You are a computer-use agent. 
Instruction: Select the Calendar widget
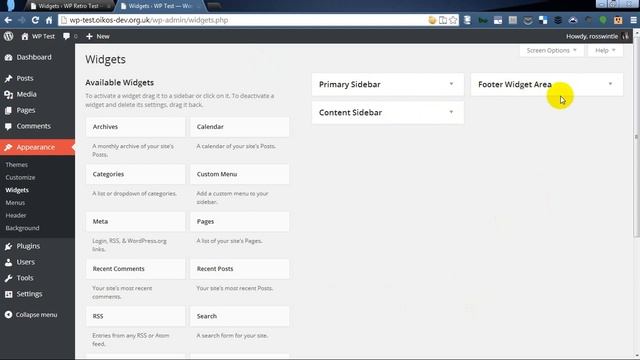click(x=240, y=127)
